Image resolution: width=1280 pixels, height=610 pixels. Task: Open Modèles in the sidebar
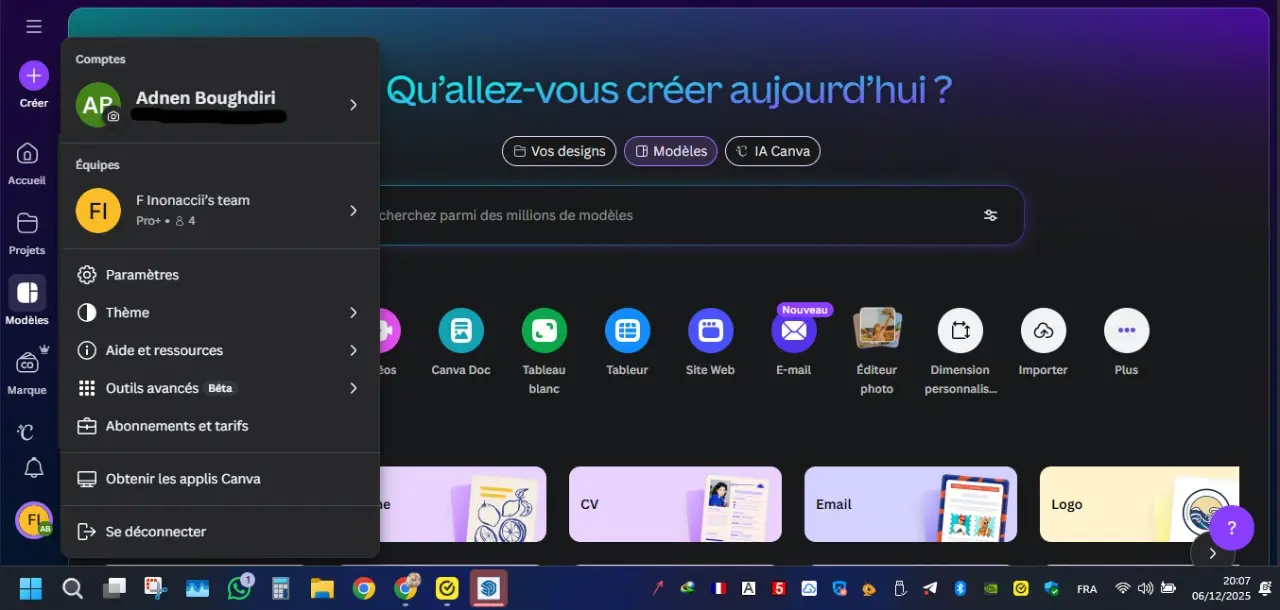[x=27, y=302]
